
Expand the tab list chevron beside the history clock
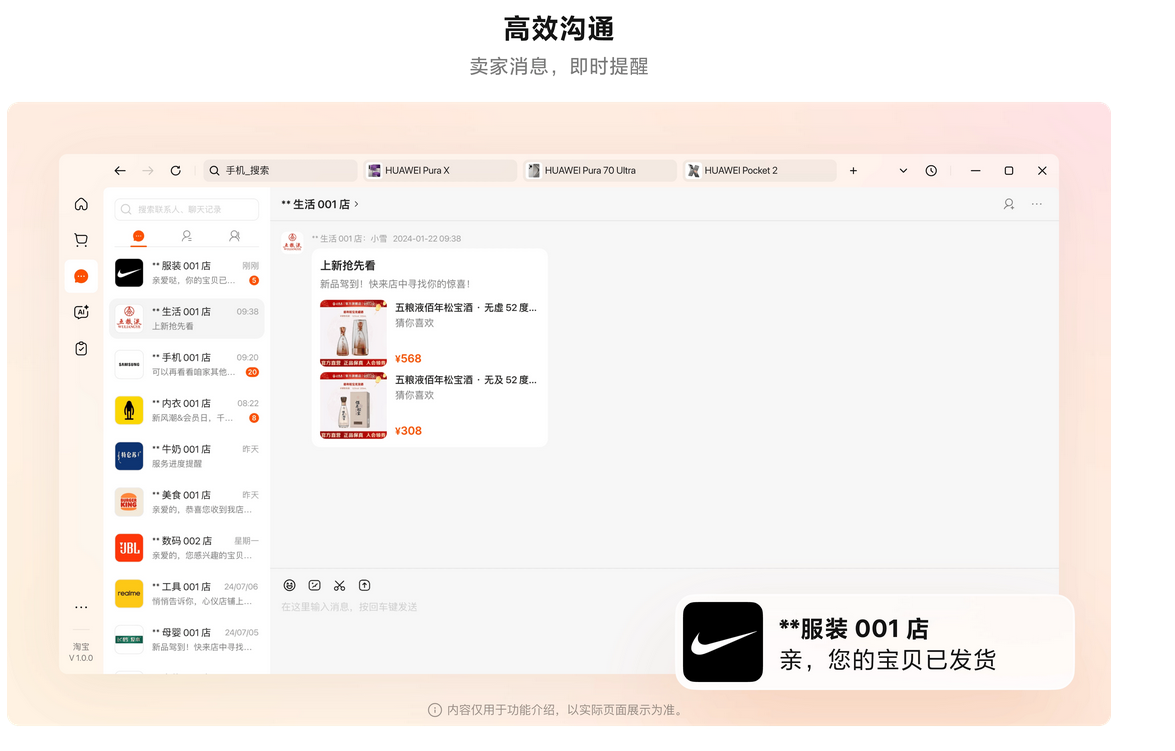903,171
